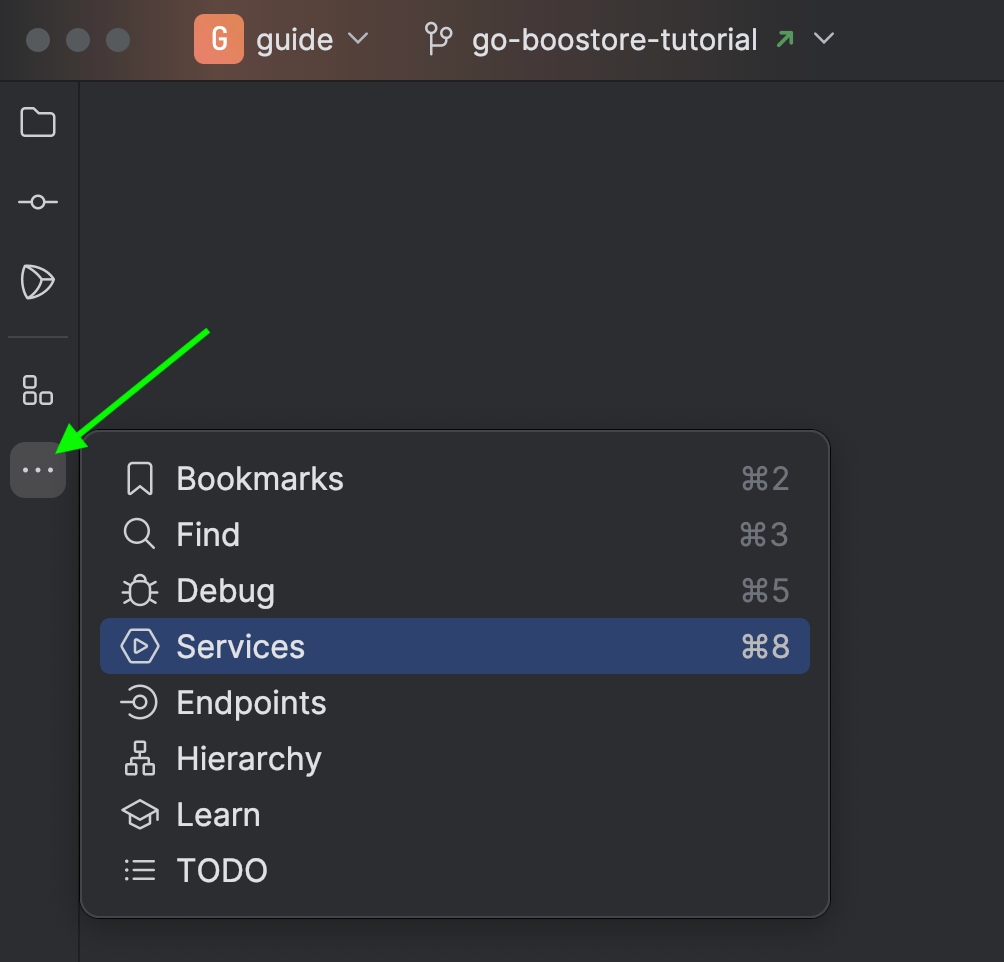Select Hierarchy from the menu
Viewport: 1004px width, 962px height.
(248, 759)
